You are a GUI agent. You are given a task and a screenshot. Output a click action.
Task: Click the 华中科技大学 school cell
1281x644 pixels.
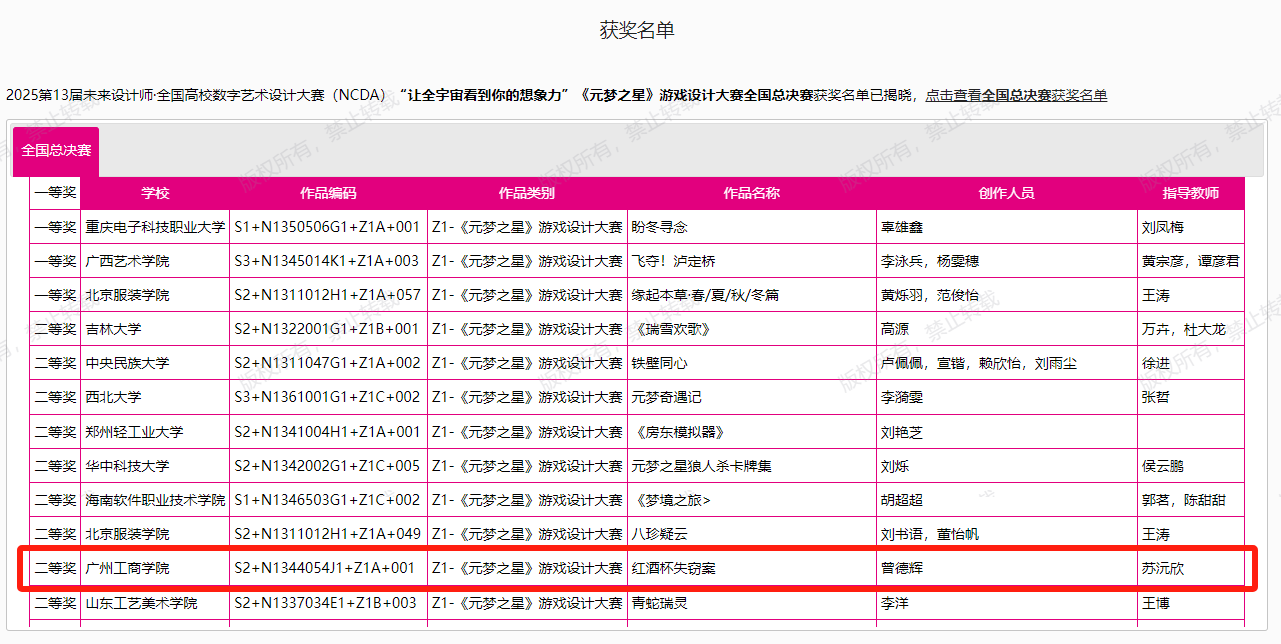point(127,466)
